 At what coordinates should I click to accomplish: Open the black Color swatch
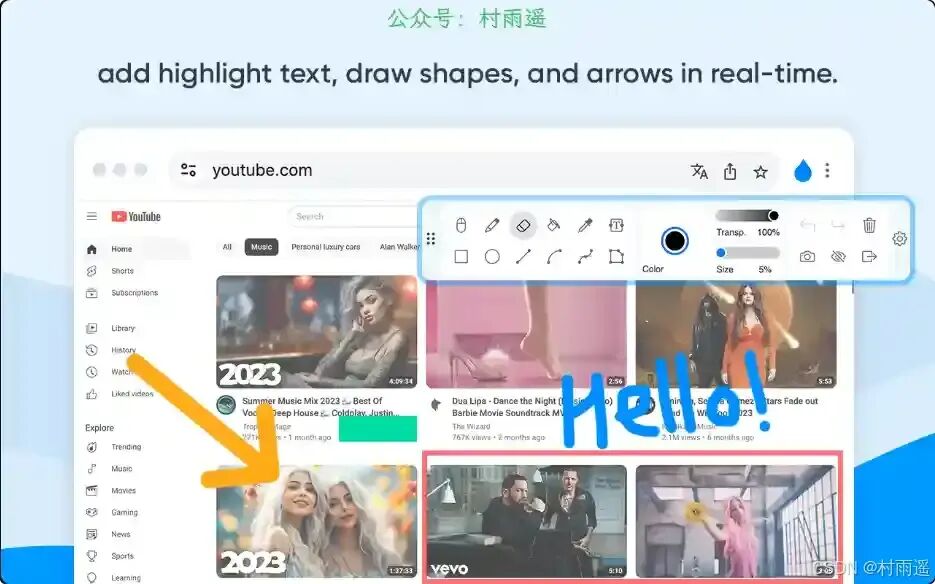tap(675, 241)
